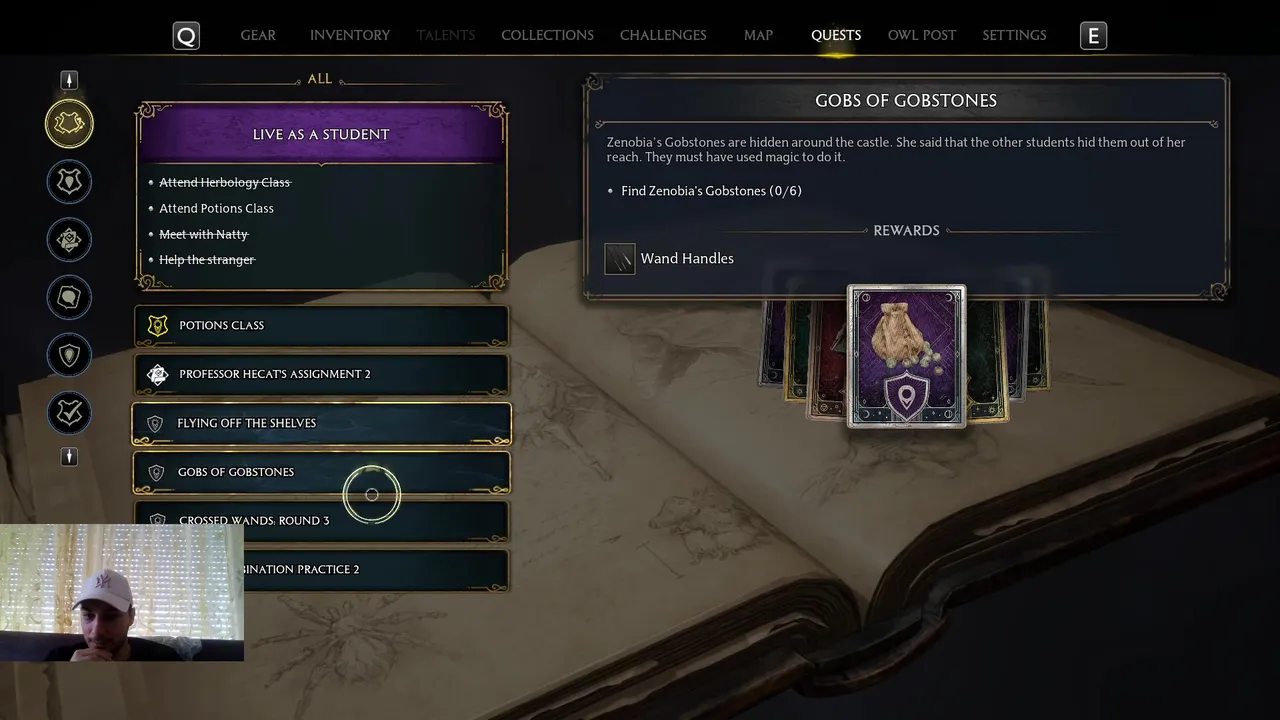
Task: Select the completed quests checkmark filter icon
Action: pyautogui.click(x=69, y=413)
